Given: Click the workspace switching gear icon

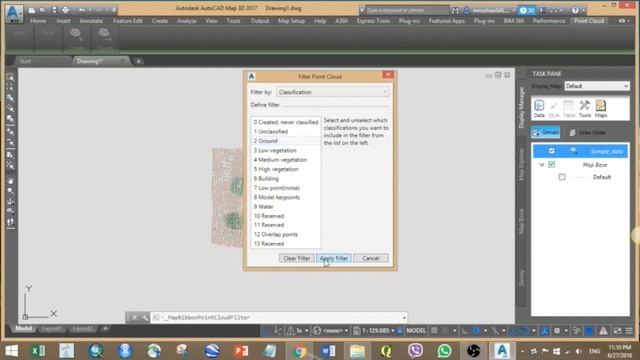Looking at the screenshot, I should pyautogui.click(x=556, y=331).
